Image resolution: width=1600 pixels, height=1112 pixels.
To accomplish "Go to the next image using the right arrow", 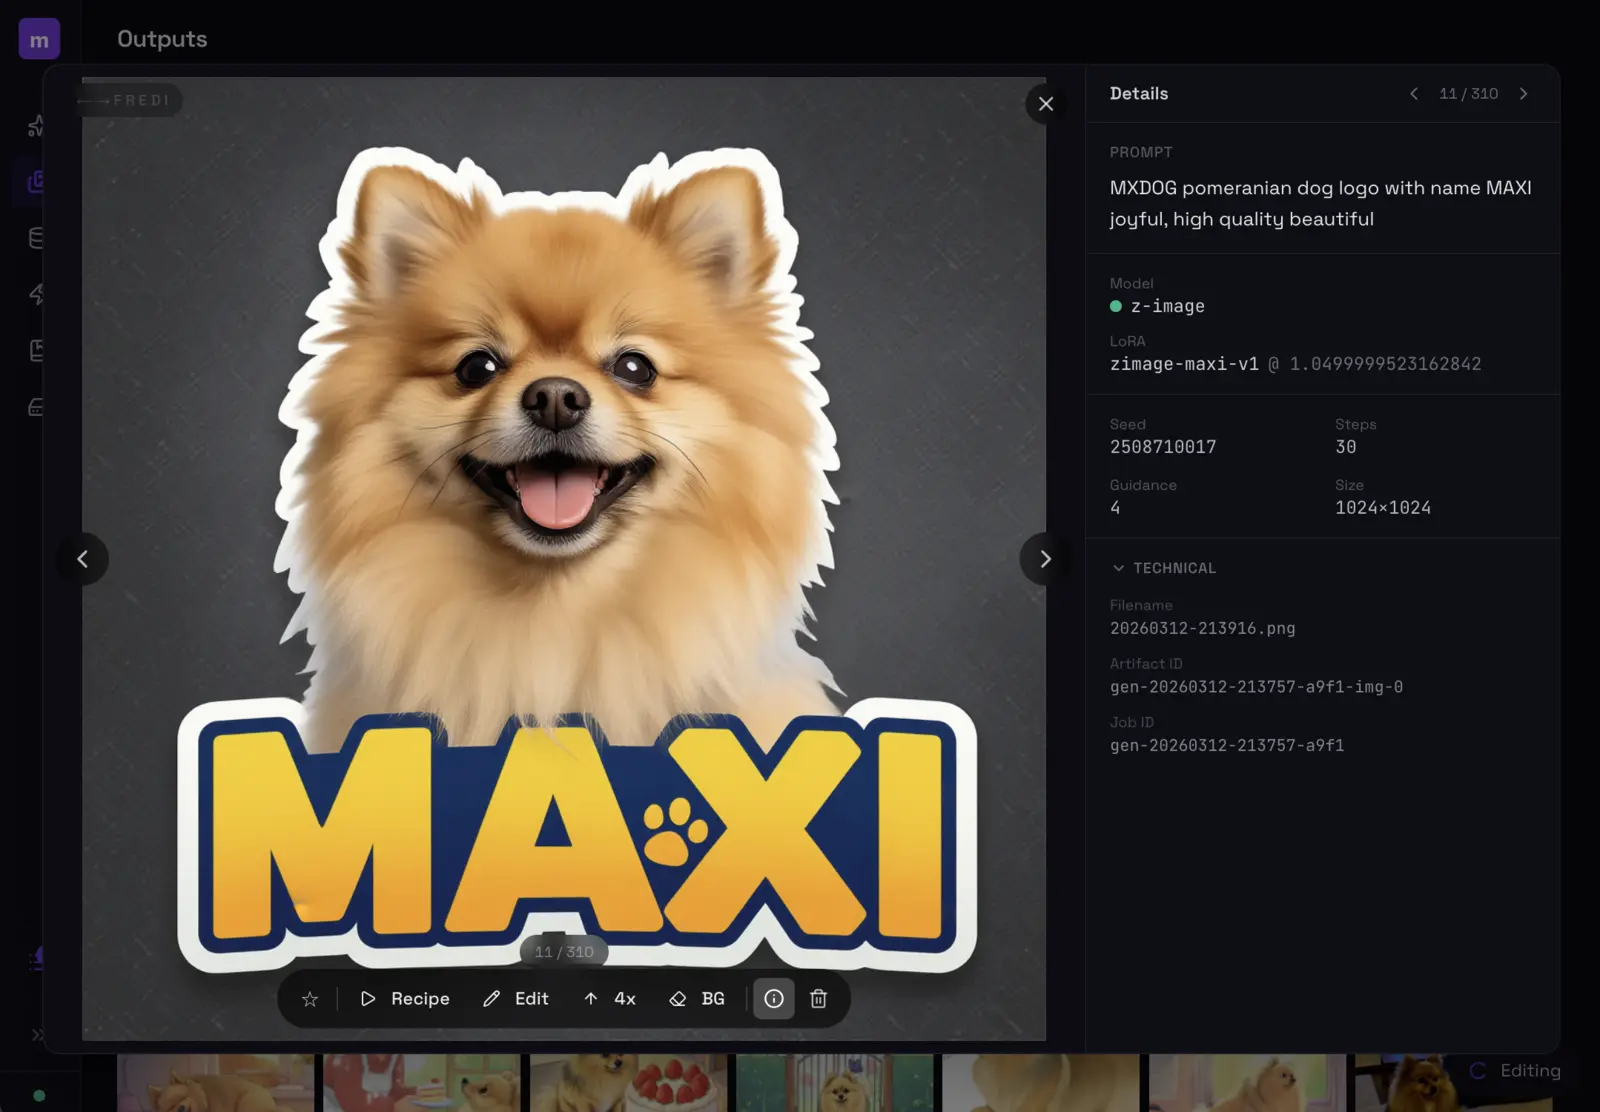I will [1045, 559].
